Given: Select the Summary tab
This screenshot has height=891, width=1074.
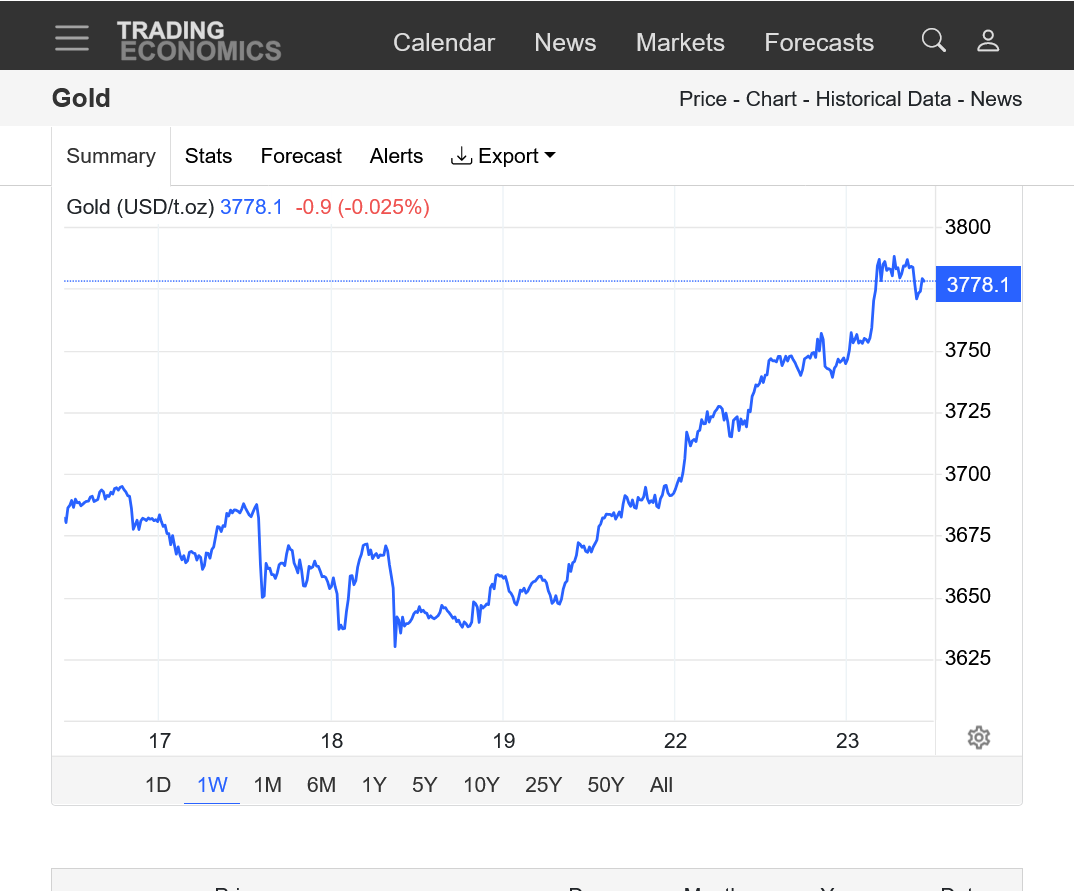Looking at the screenshot, I should (111, 156).
